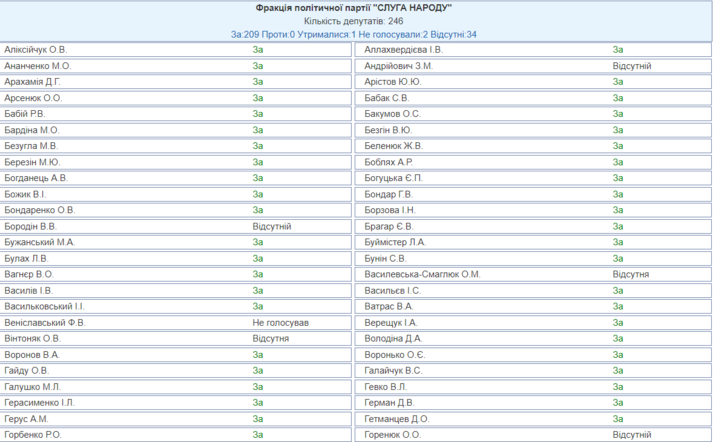Click the faction header "СЛУГА НАРОДУ"
This screenshot has height=442, width=713.
pyautogui.click(x=354, y=7)
